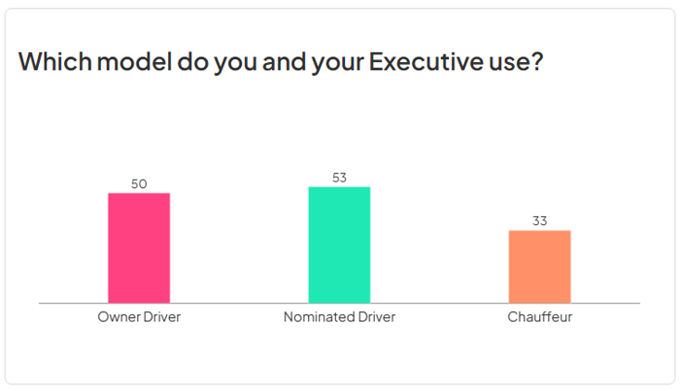Pick the green bar color
This screenshot has width=681, height=391.
coord(339,245)
